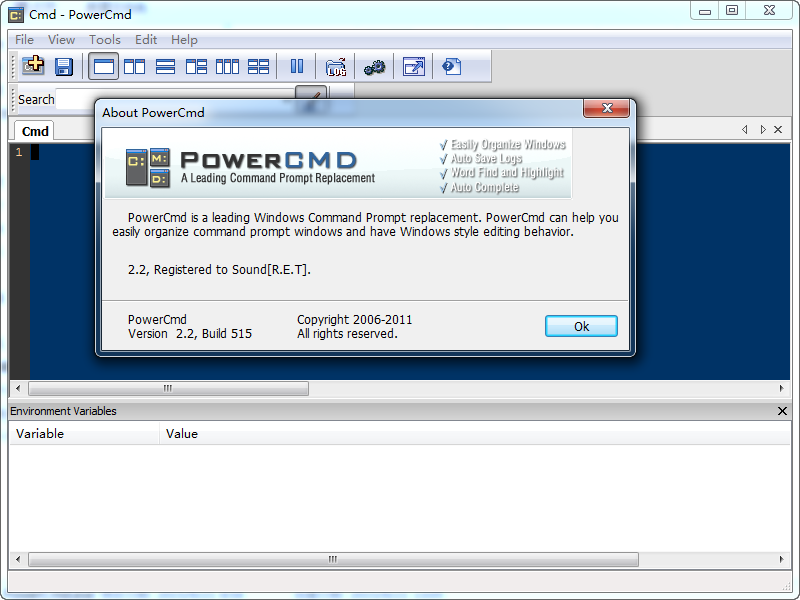Viewport: 800px width, 600px height.
Task: Click Environment Variables scrollbar right arrow
Action: coord(782,559)
